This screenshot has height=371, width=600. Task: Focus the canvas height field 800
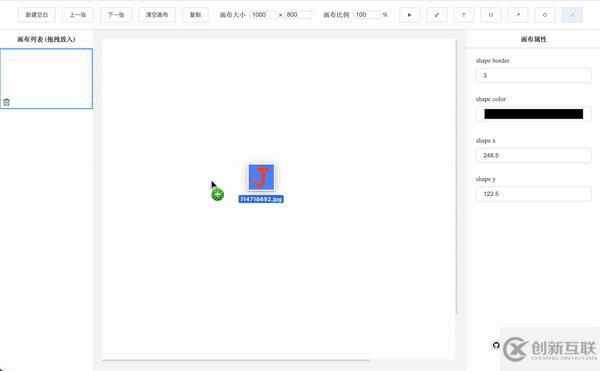point(298,15)
